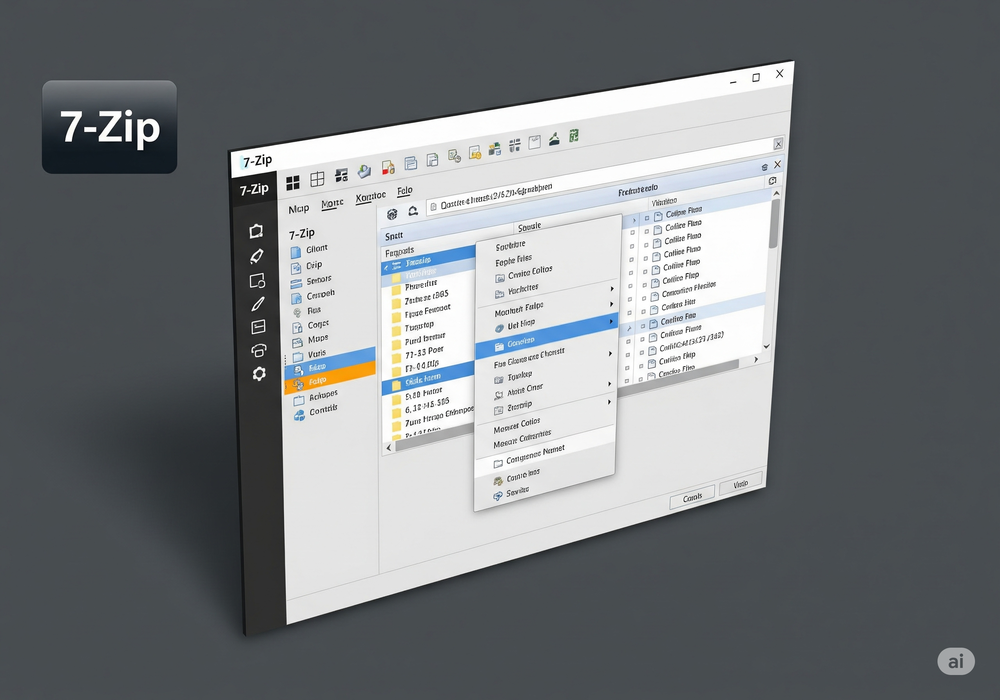Choose the marker icon in the black sidebar
Screen dimensions: 1000x700
[x=257, y=256]
